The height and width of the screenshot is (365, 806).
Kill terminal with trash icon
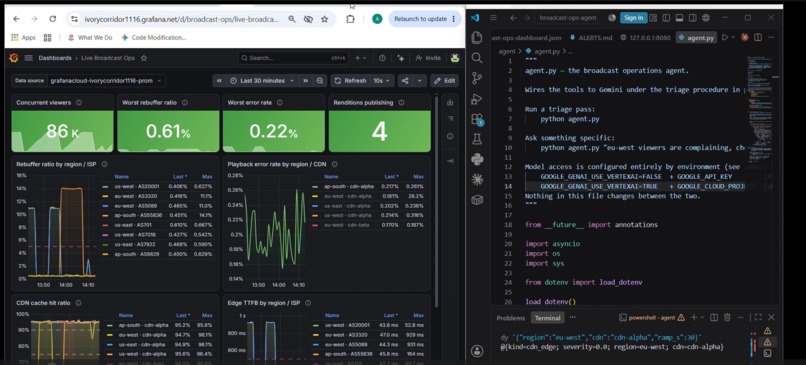(727, 318)
